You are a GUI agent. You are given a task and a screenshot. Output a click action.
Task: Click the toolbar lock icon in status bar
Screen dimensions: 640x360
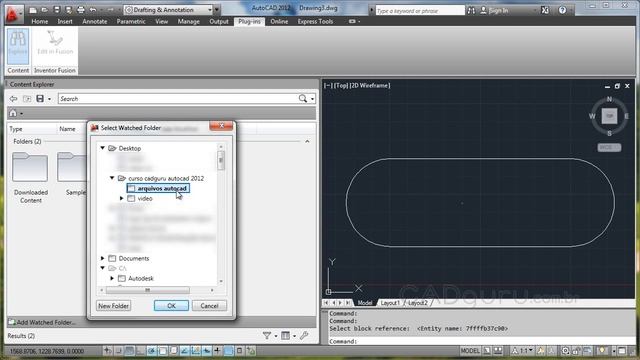tap(576, 351)
